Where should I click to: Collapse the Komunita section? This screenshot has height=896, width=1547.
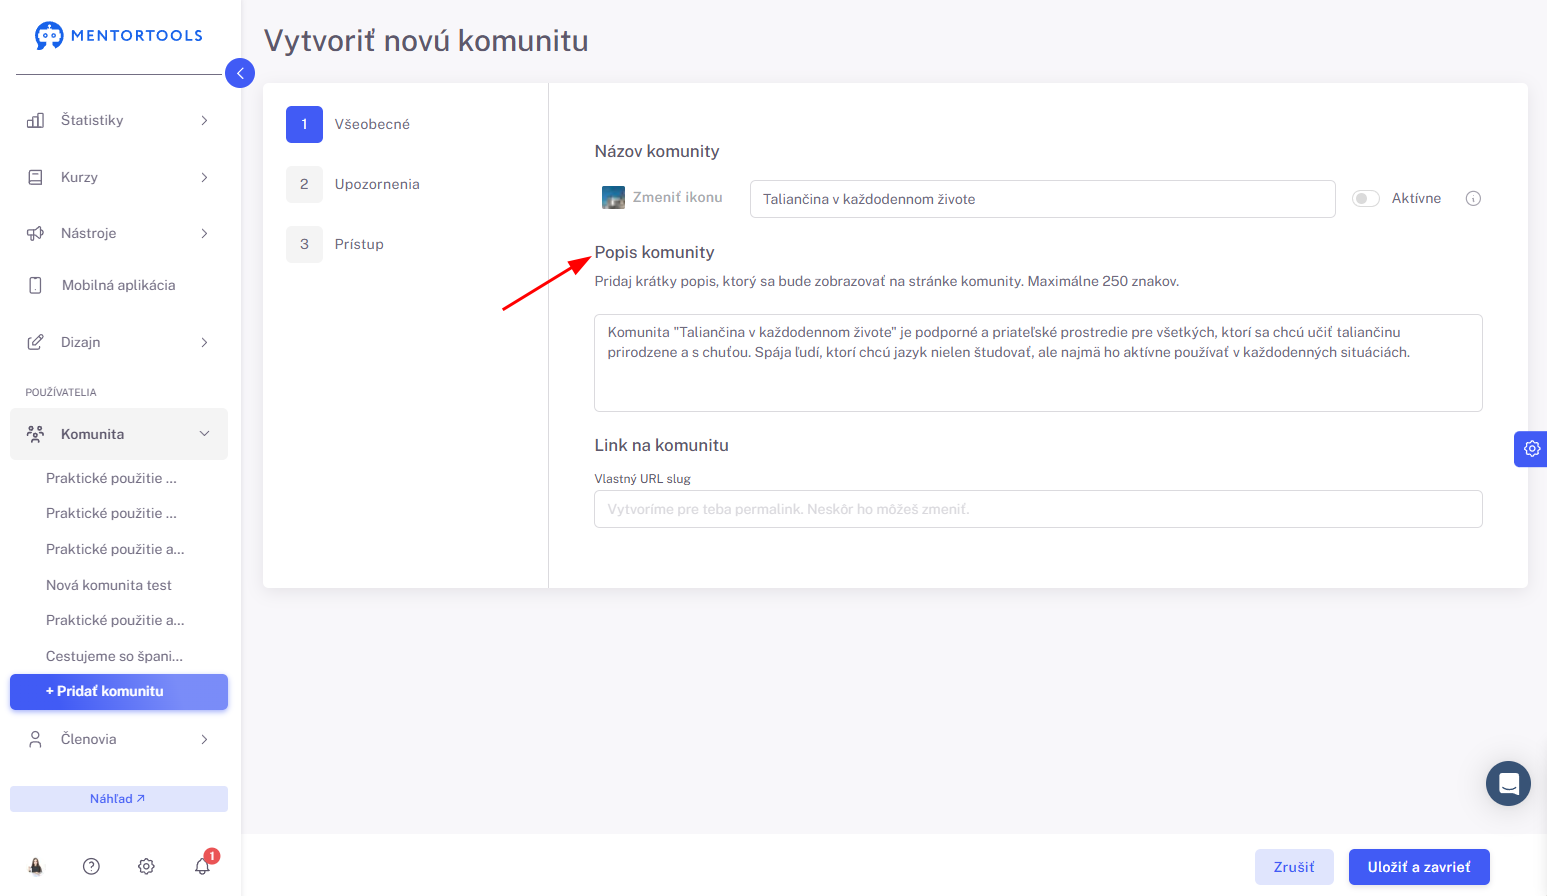click(119, 434)
